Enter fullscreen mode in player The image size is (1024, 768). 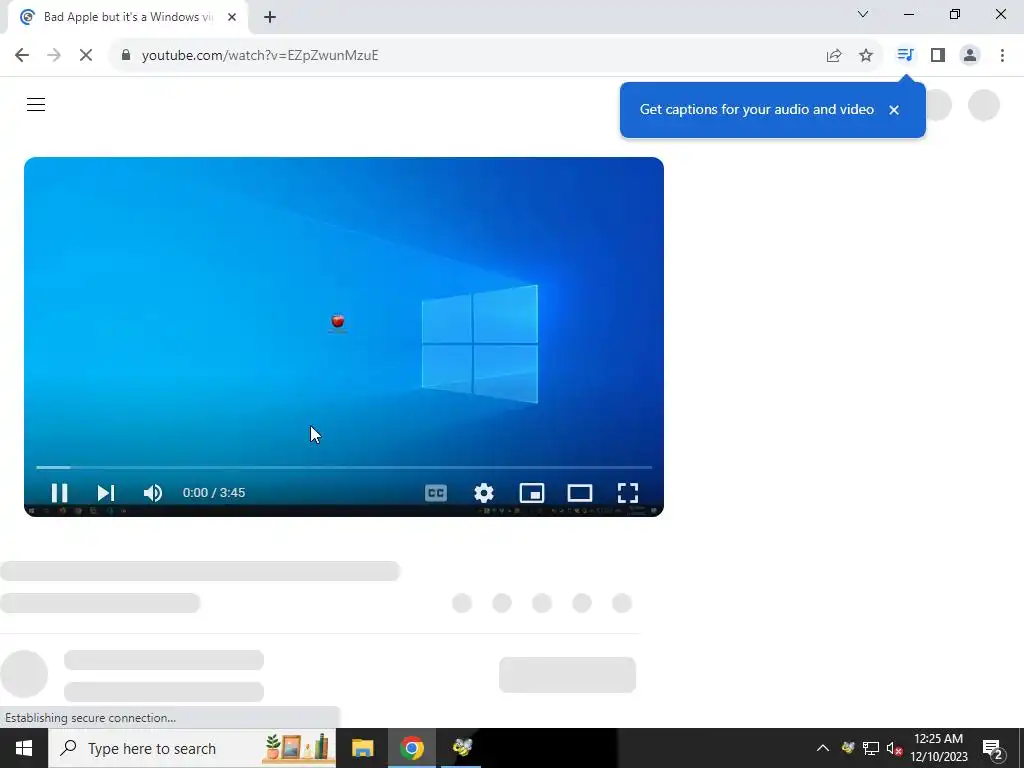[x=628, y=492]
